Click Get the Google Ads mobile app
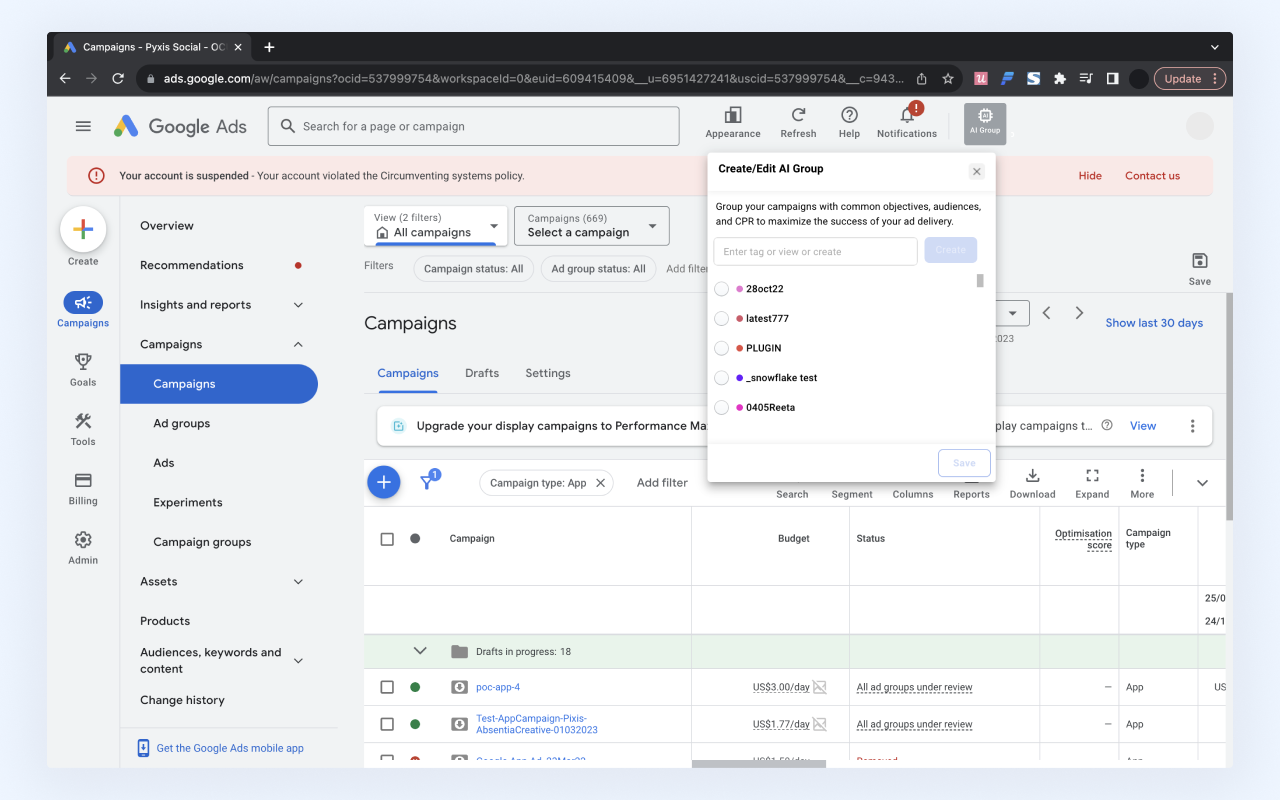The height and width of the screenshot is (800, 1280). 230,748
